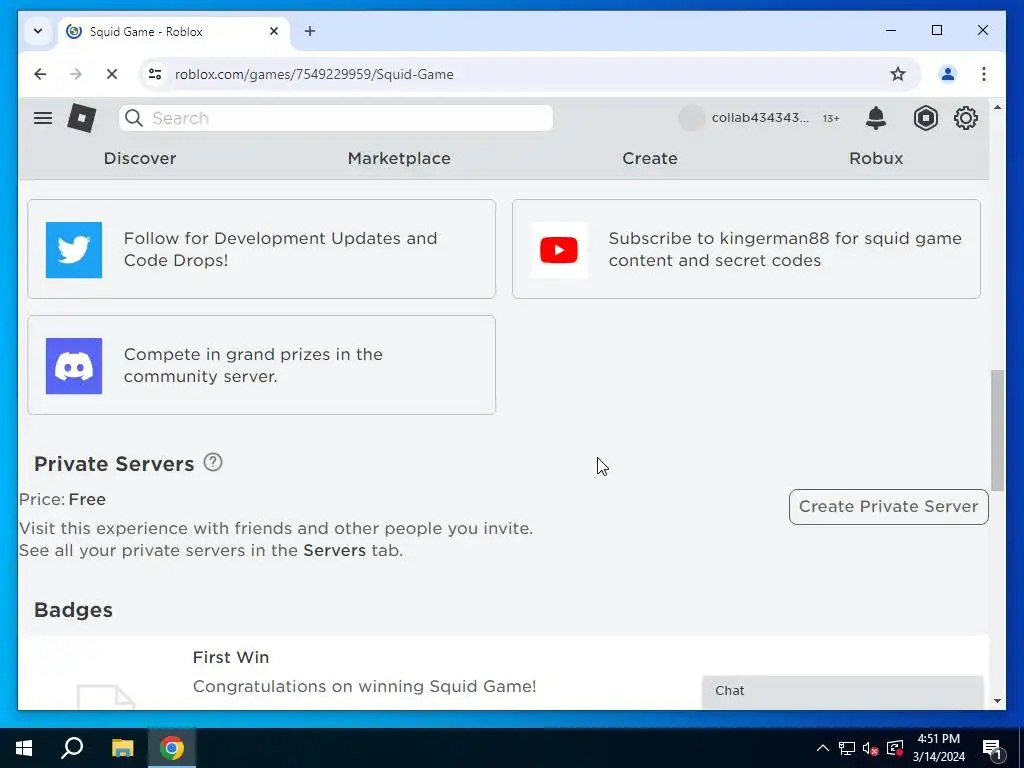Open the Compete in grand prizes card
Viewport: 1024px width, 768px height.
261,365
